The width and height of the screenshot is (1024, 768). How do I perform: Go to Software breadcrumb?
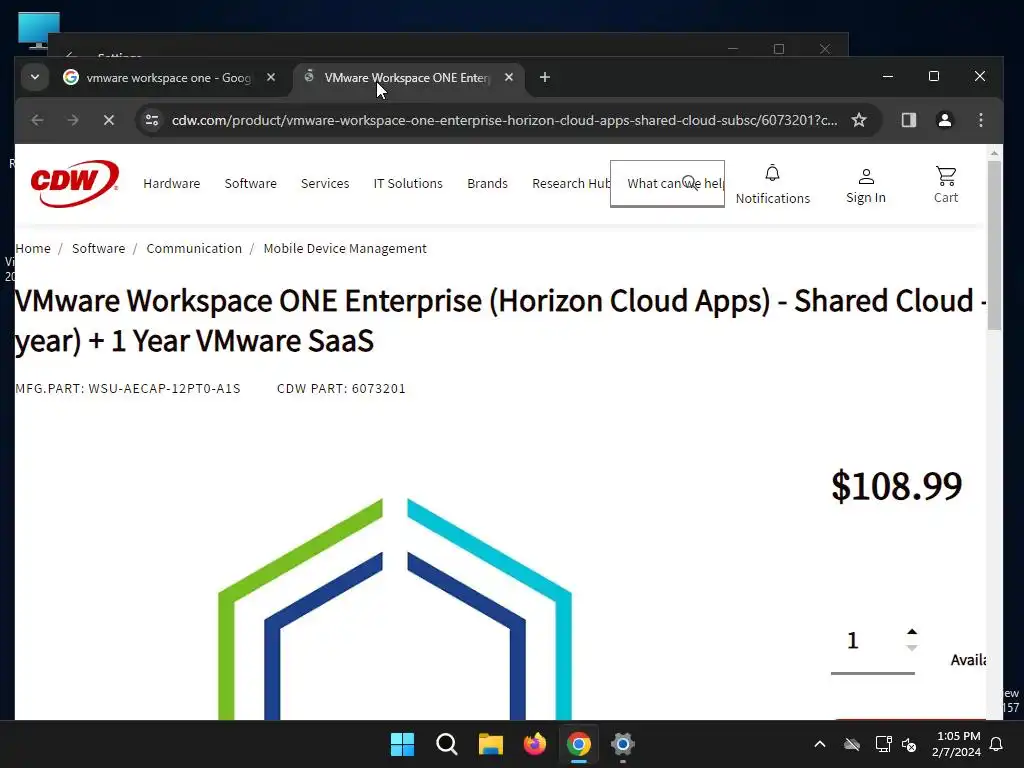click(99, 248)
